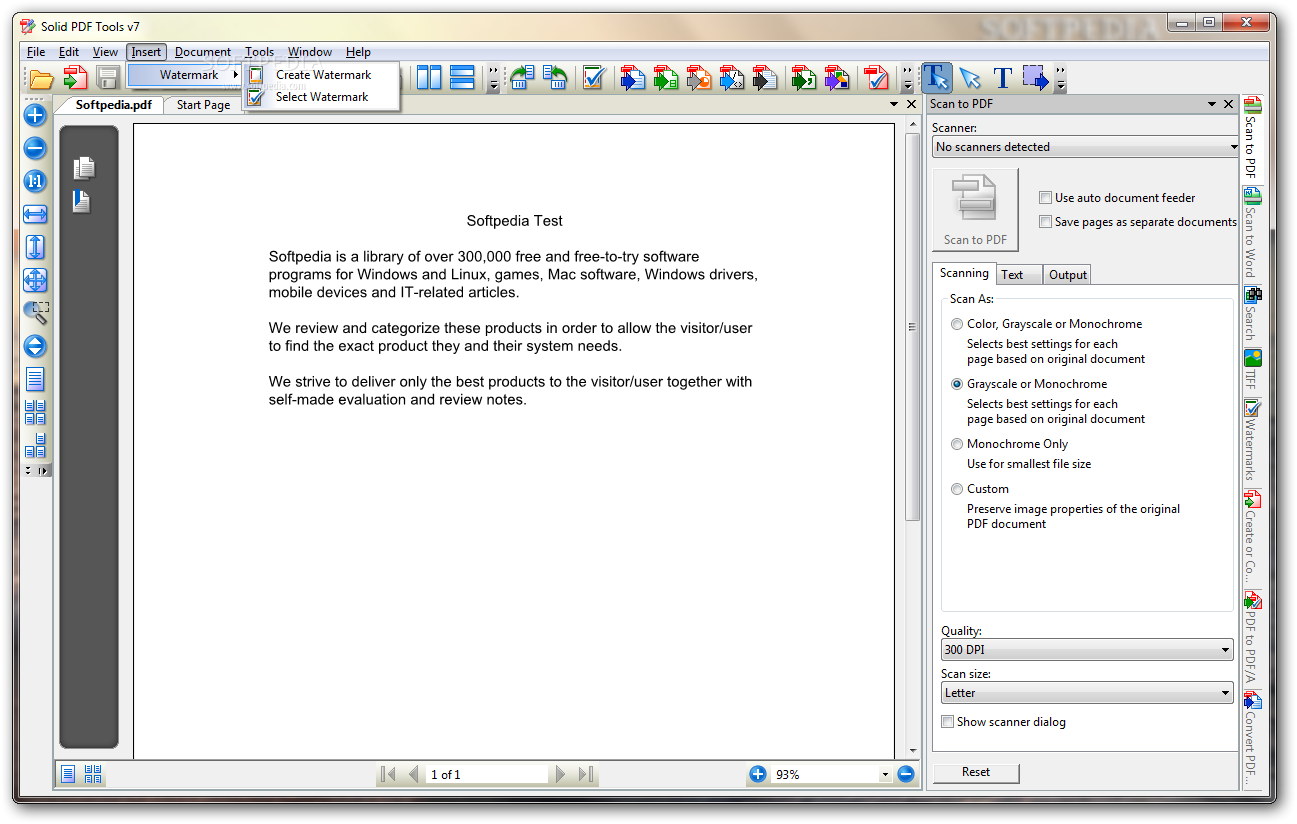Open the Quality 300 DPI dropdown
This screenshot has width=1297, height=824.
tap(1087, 650)
